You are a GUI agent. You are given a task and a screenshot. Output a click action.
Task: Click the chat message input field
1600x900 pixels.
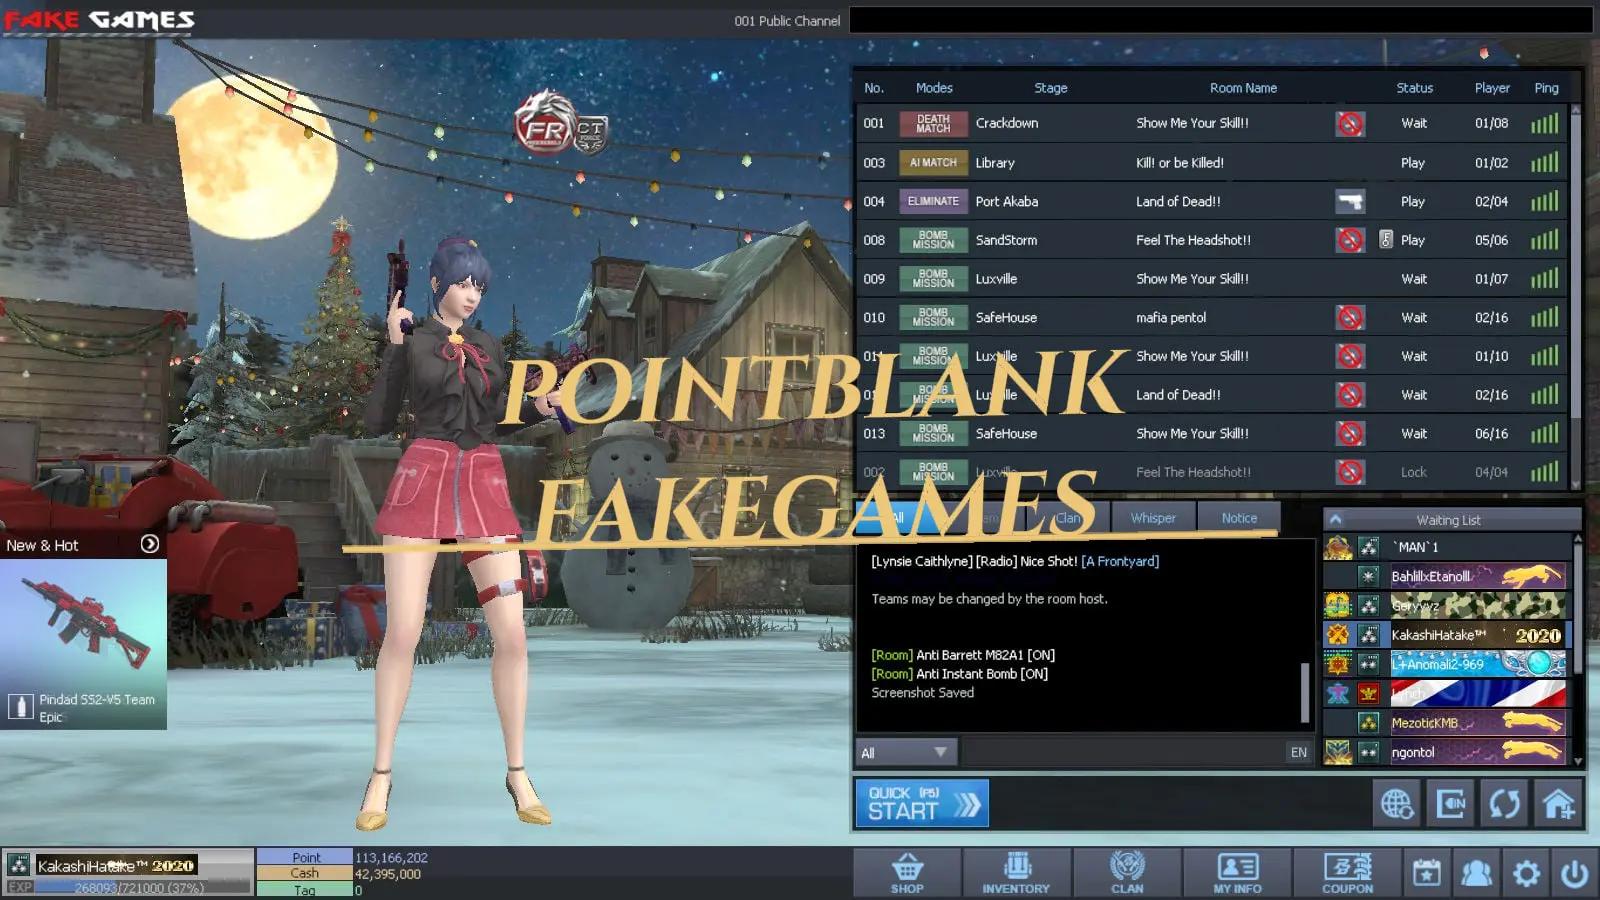1123,752
